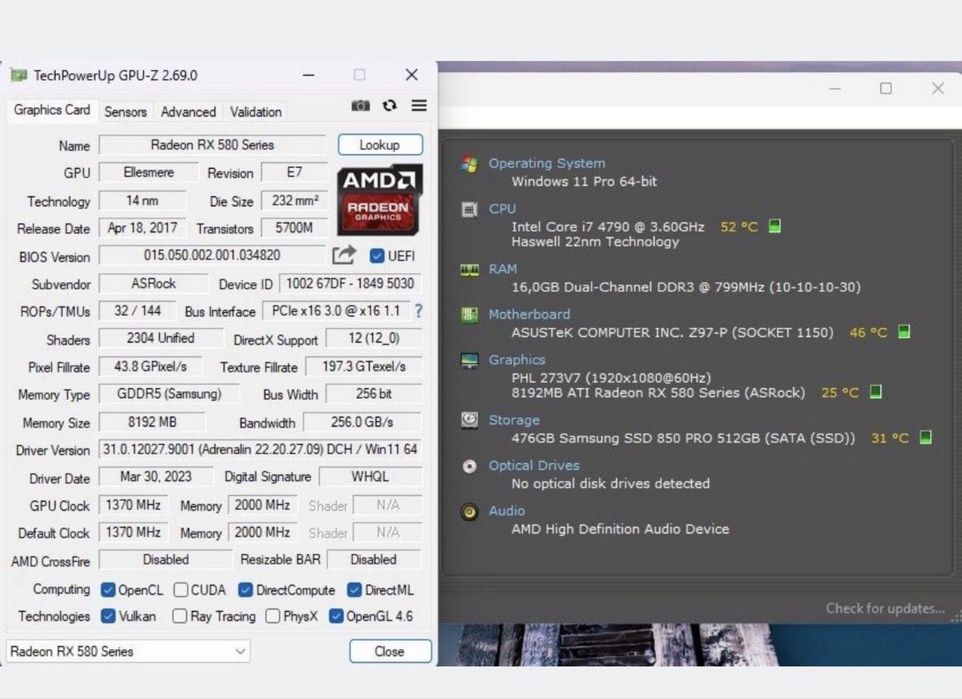Click the Driver Version field value

point(260,449)
